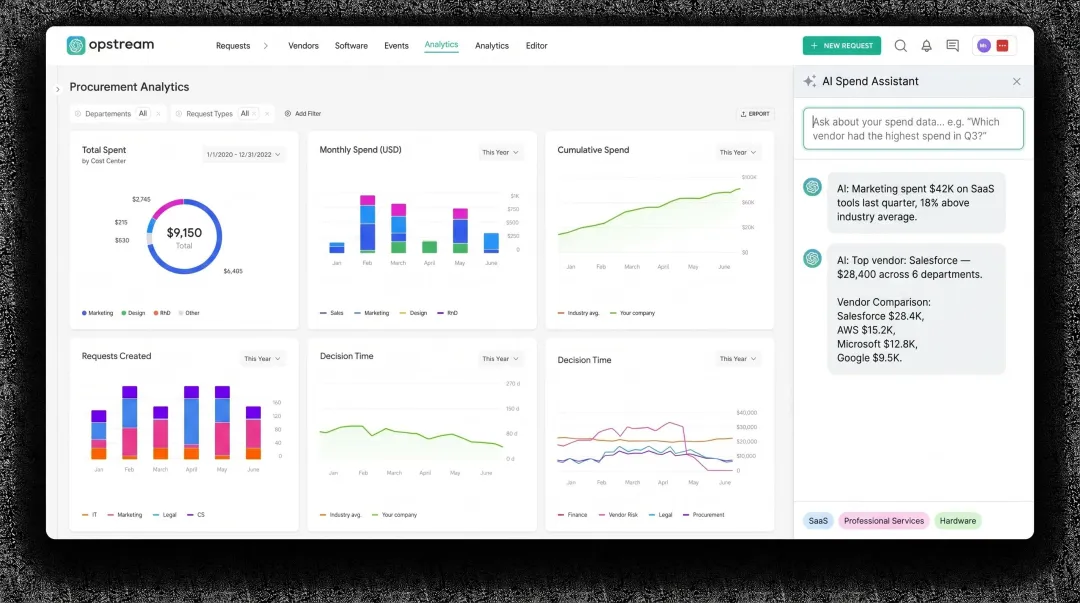Open the Requests nav item
The image size is (1080, 603).
point(233,46)
